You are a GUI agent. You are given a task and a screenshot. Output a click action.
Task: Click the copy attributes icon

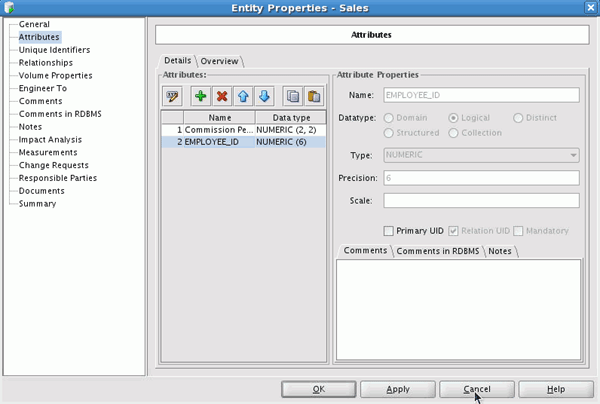(x=293, y=96)
